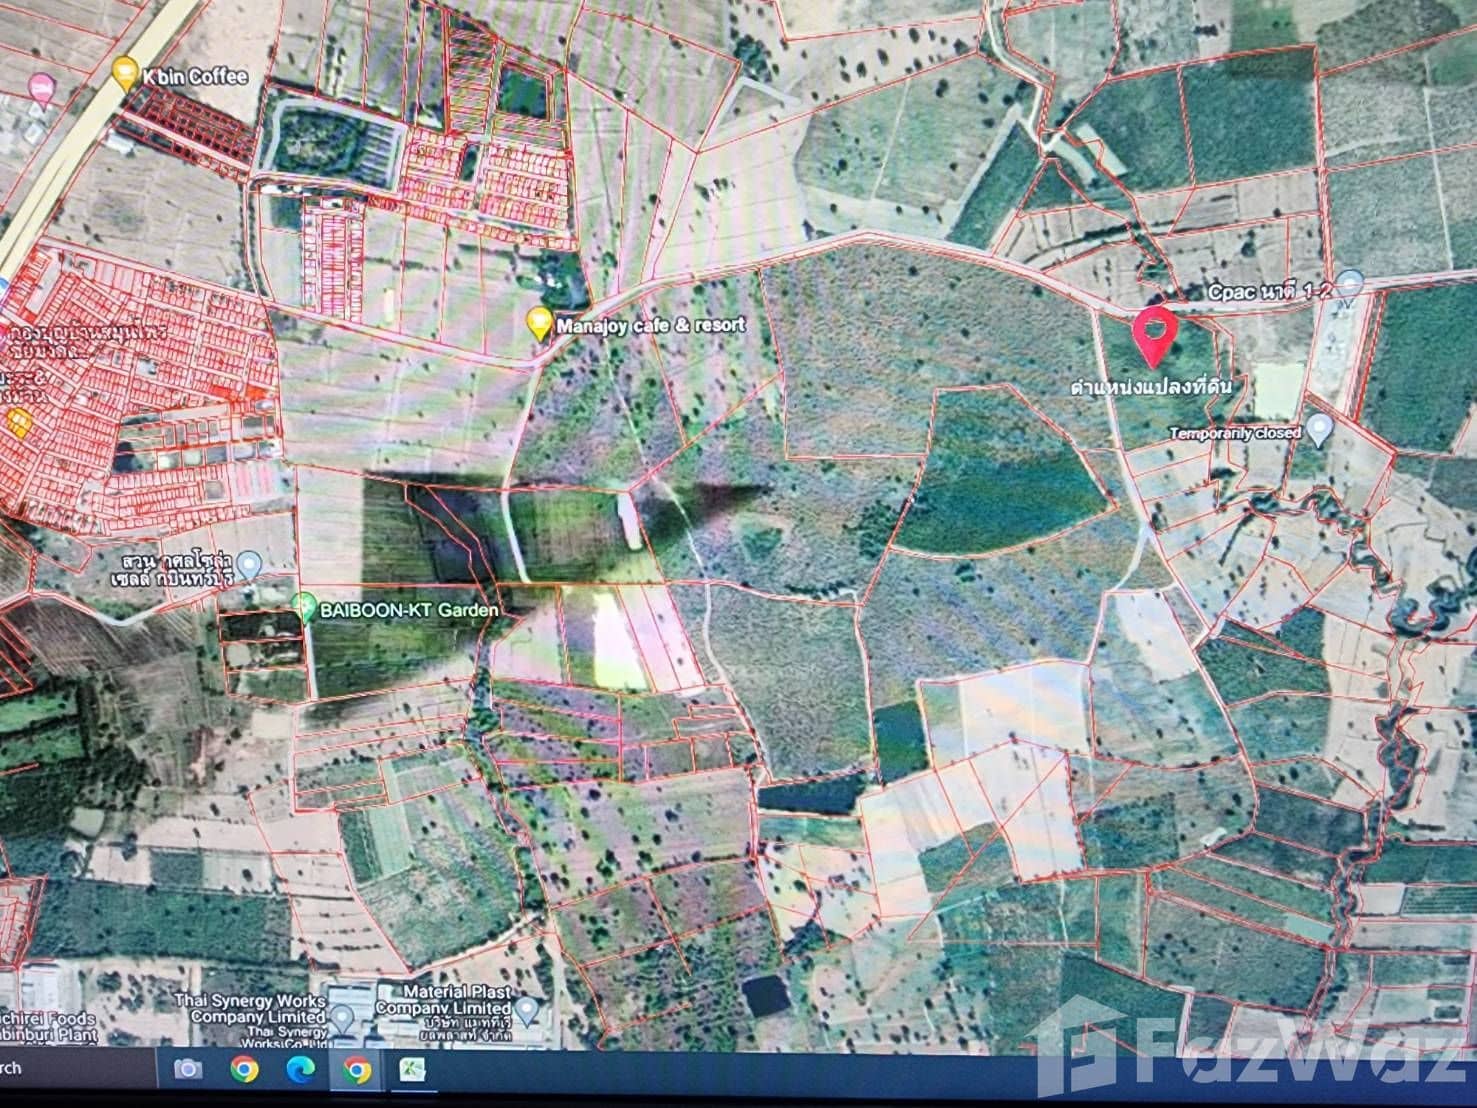Launch Microsoft Edge from the taskbar

tap(300, 1070)
